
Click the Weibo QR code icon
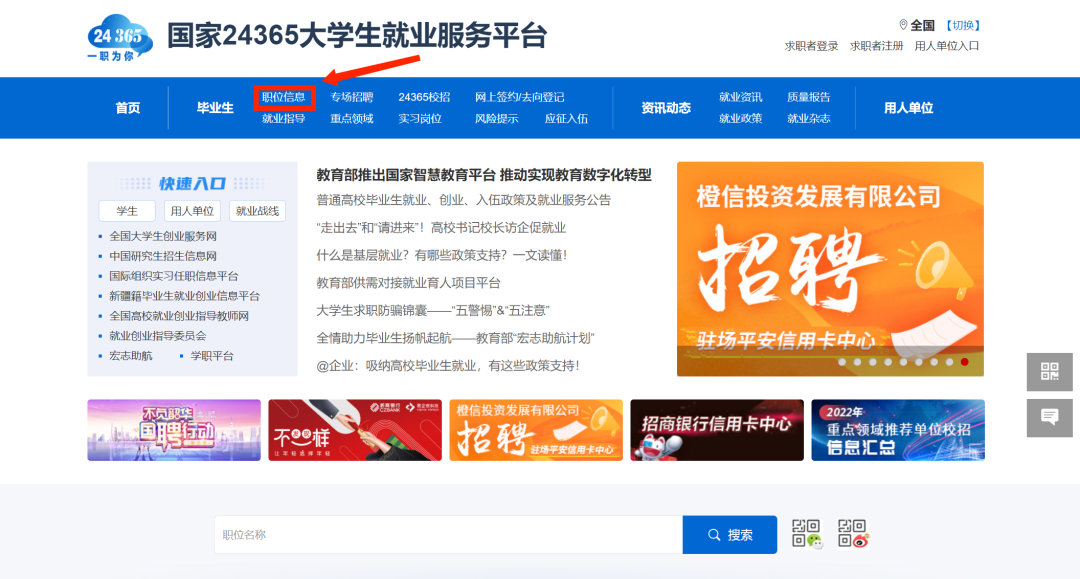pos(853,534)
